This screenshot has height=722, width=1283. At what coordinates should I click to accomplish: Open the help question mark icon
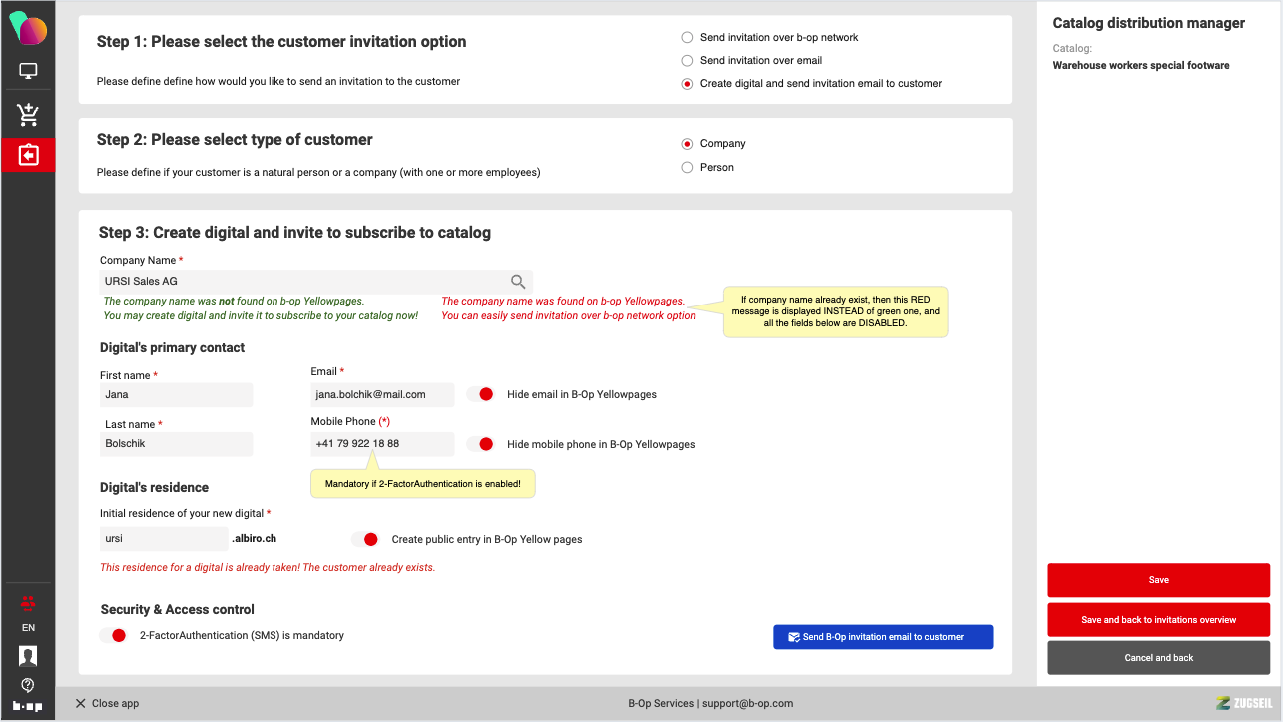(x=28, y=685)
